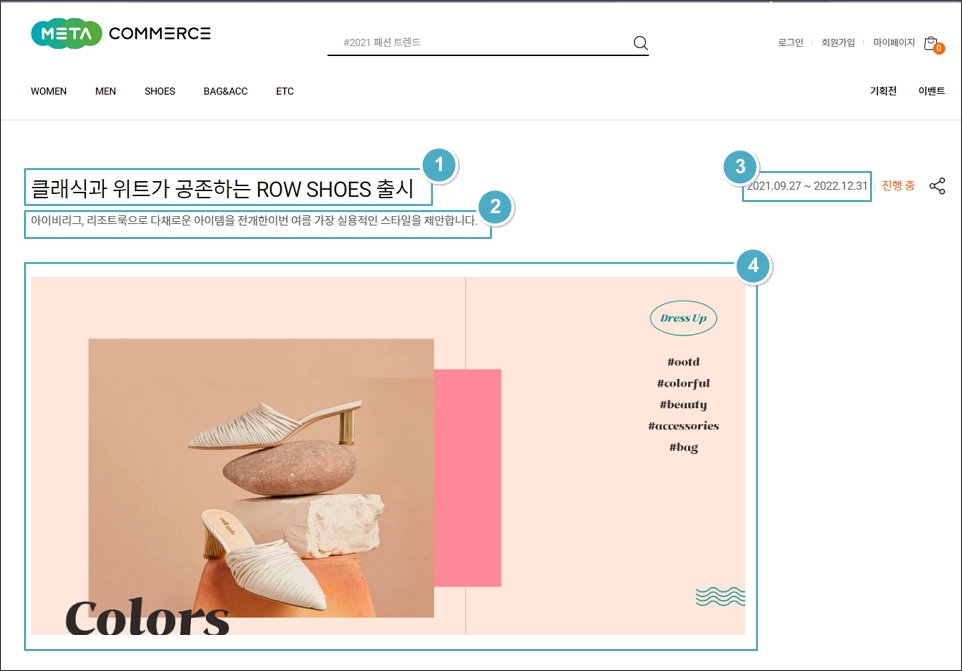Viewport: 962px width, 671px height.
Task: Click the numbered badge 1 marker
Action: point(438,166)
